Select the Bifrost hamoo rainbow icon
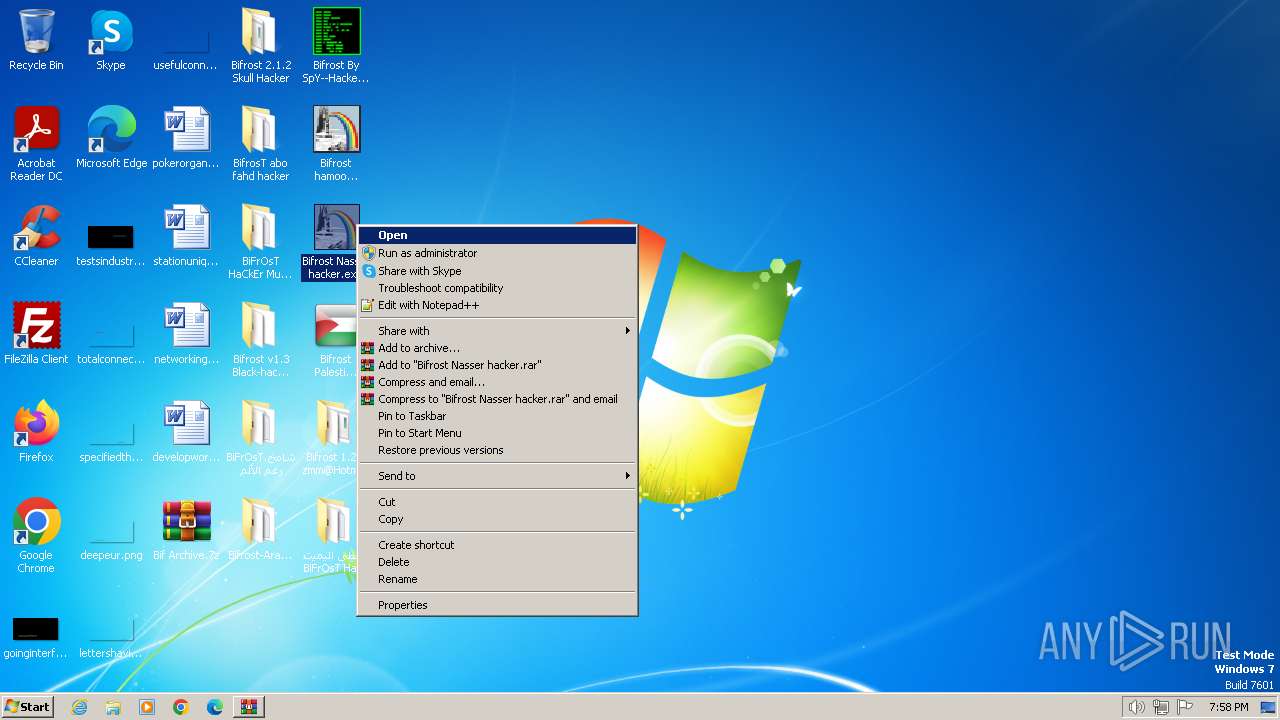This screenshot has height=720, width=1280. coord(336,143)
